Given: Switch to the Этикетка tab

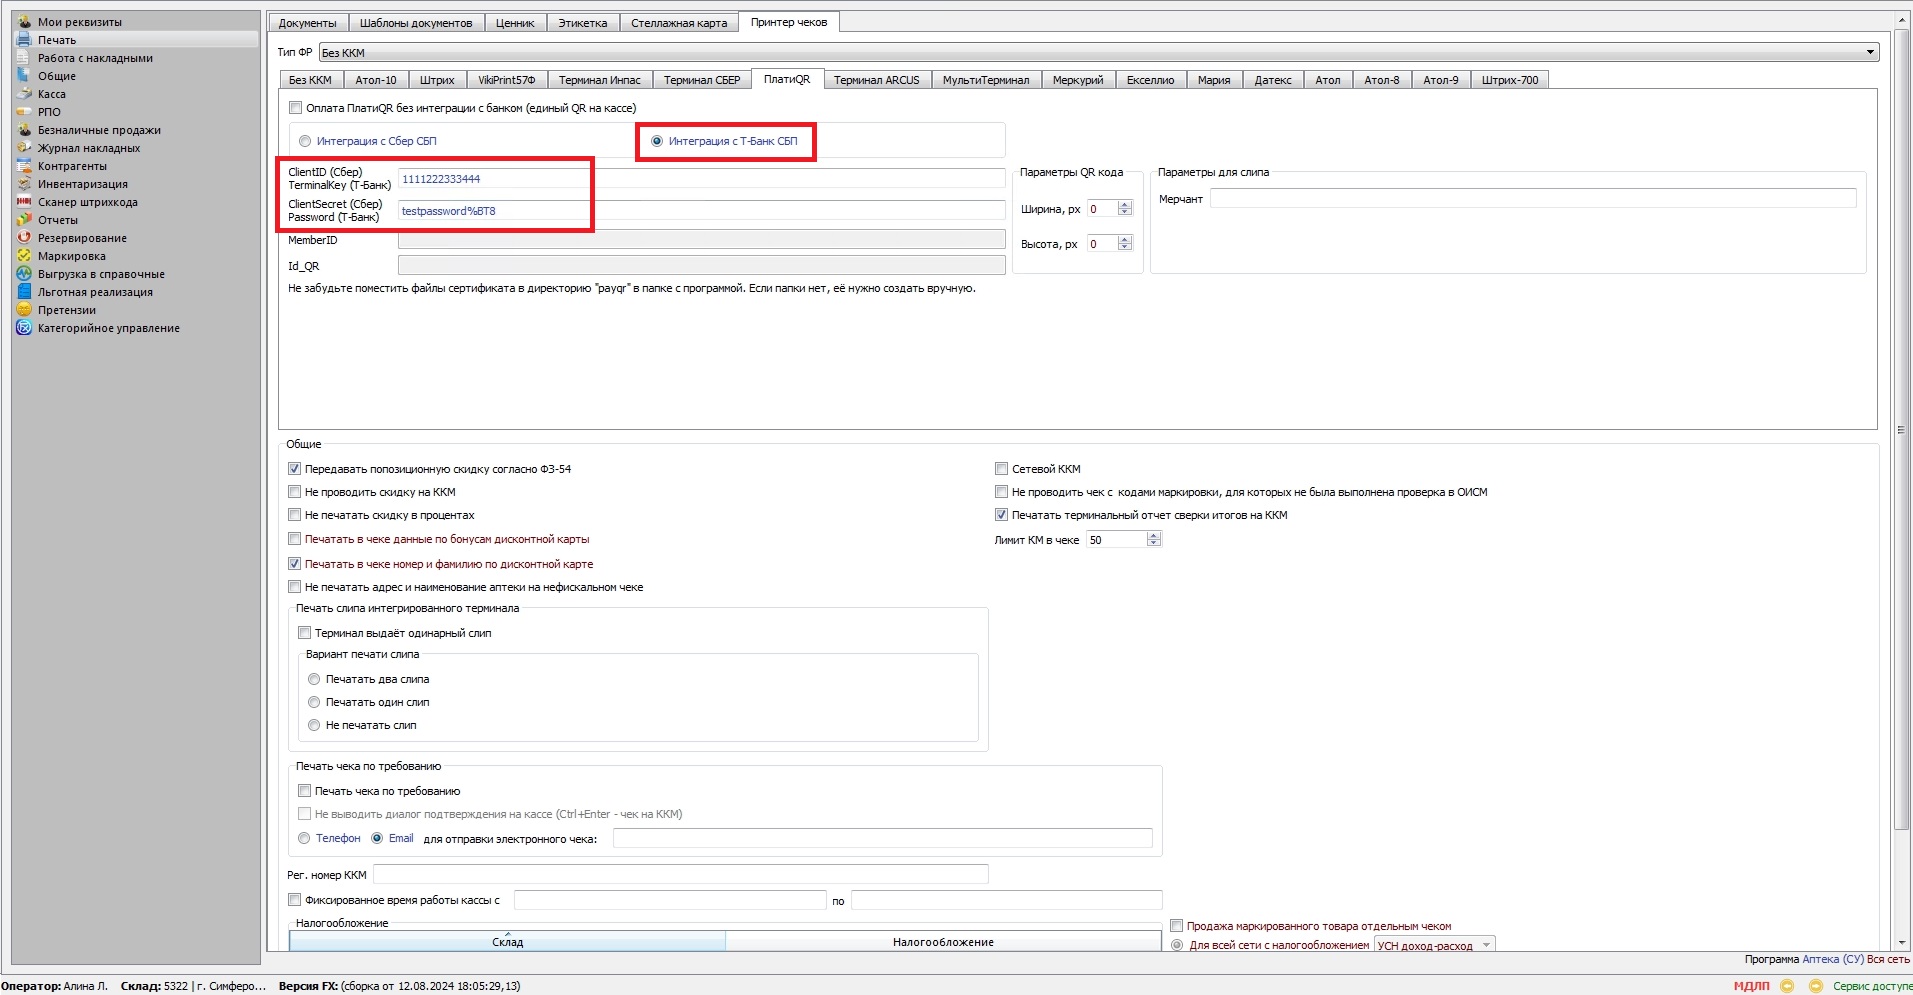Looking at the screenshot, I should [582, 23].
